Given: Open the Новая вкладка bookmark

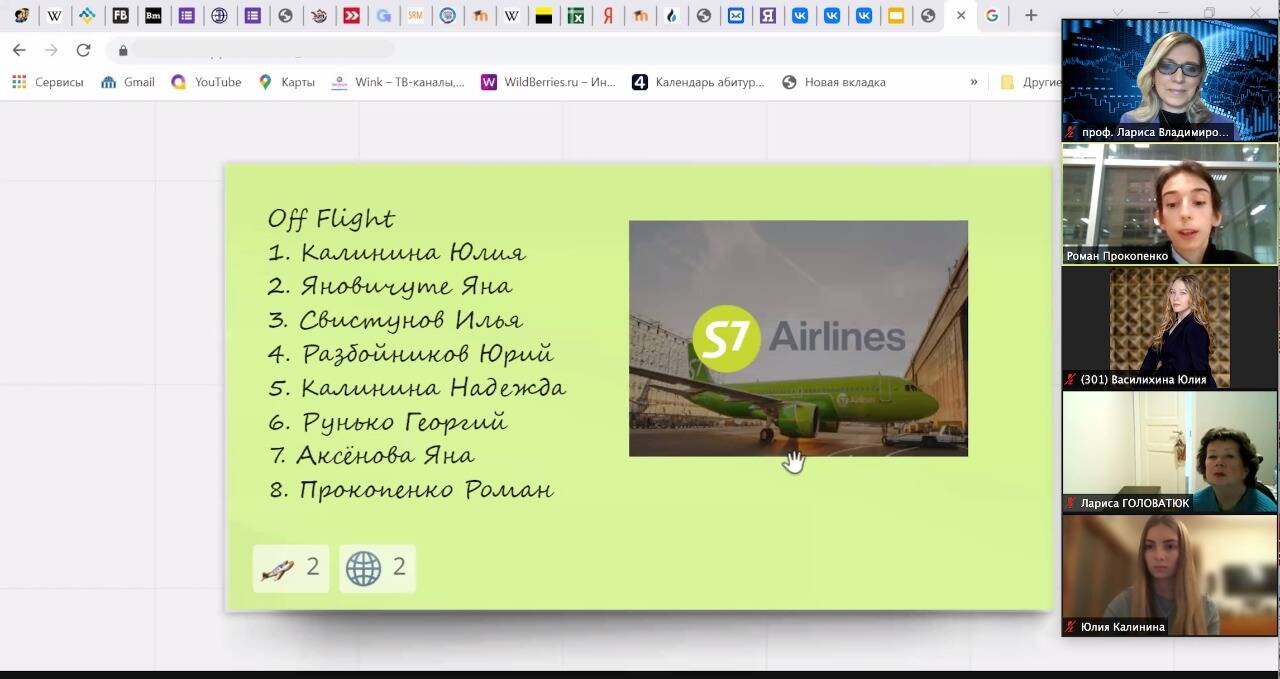Looking at the screenshot, I should coord(834,82).
